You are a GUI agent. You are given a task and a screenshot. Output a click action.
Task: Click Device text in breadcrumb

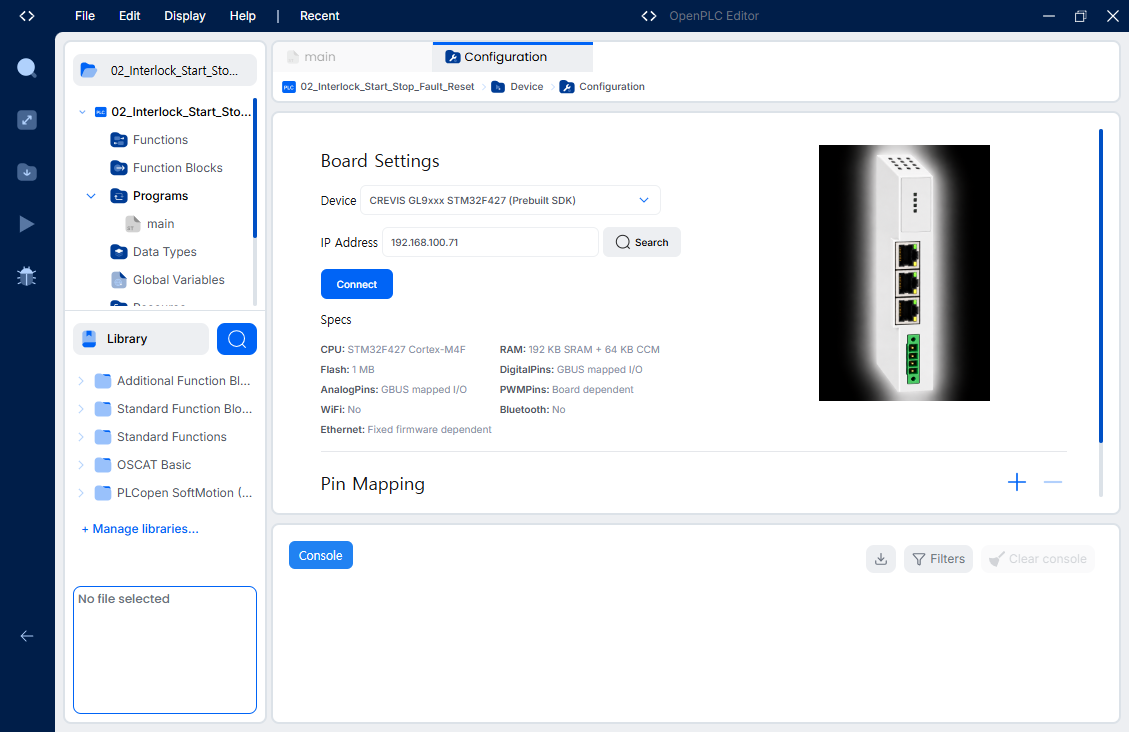click(x=527, y=87)
